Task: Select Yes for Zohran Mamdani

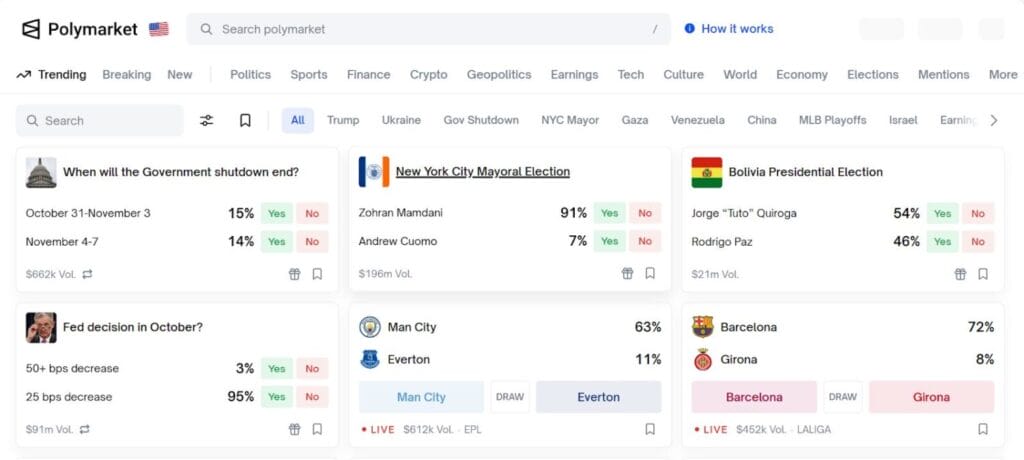Action: 609,213
